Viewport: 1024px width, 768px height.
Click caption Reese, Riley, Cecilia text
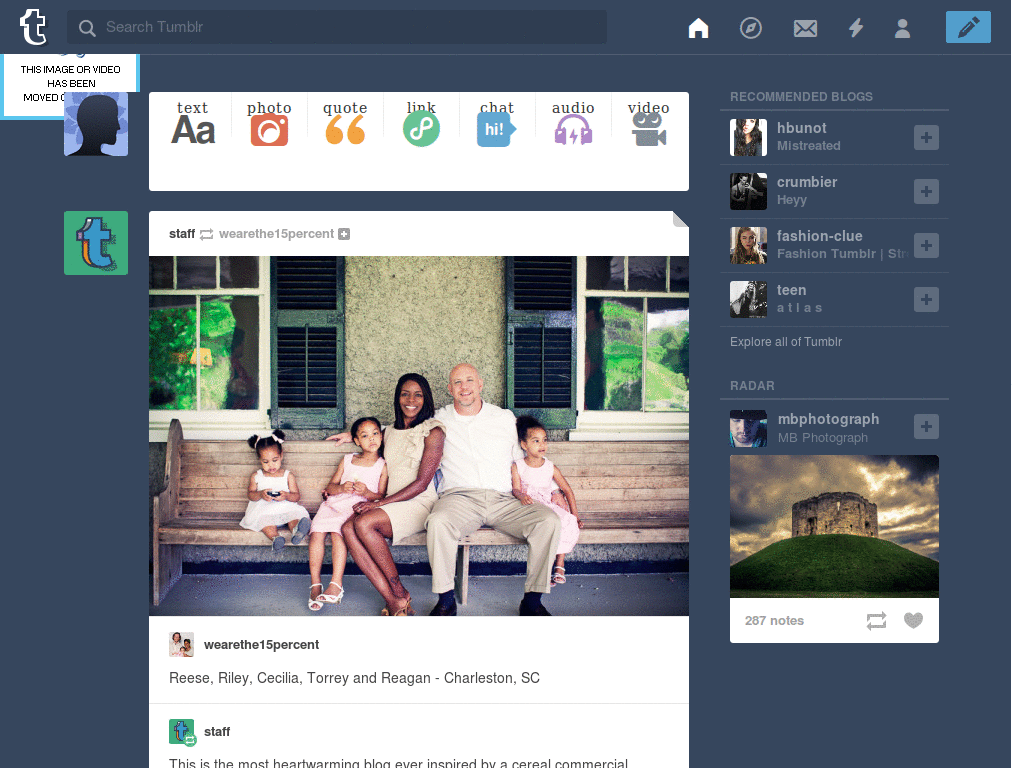point(354,678)
